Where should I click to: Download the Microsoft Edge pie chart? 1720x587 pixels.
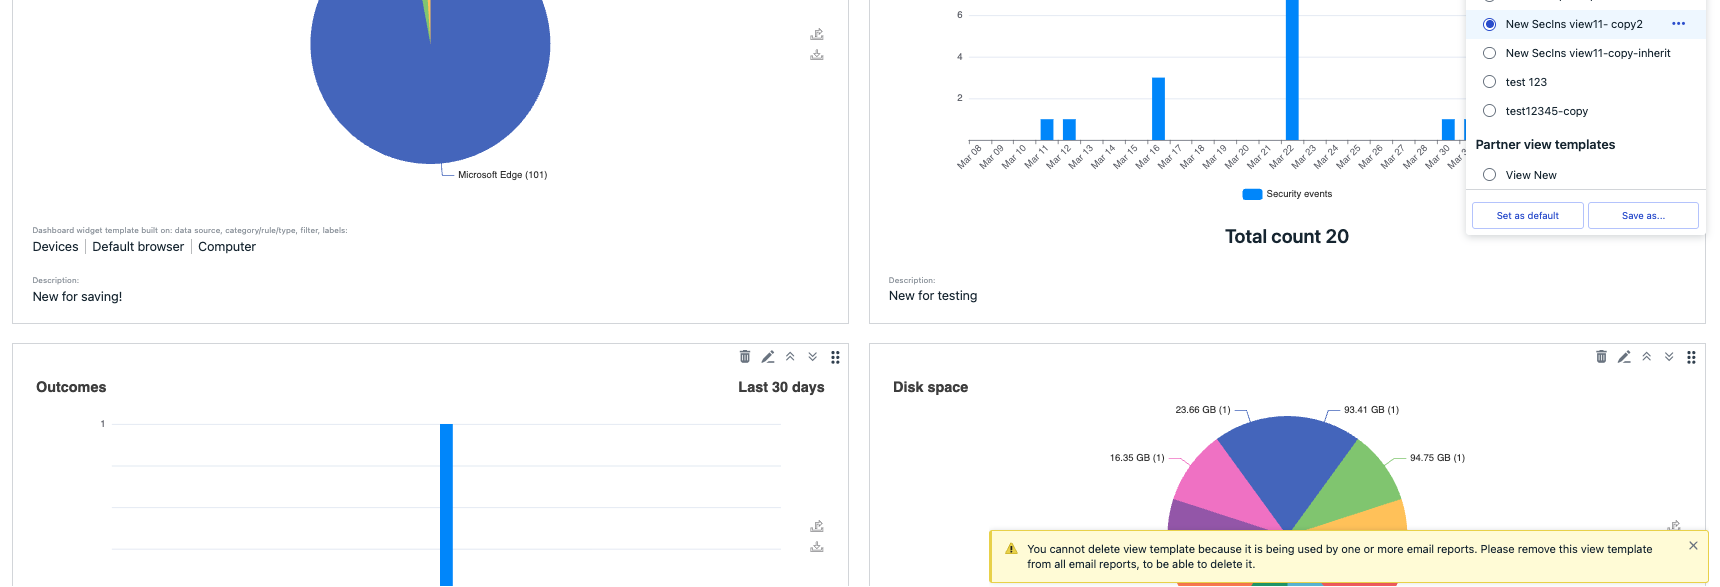coord(817,55)
